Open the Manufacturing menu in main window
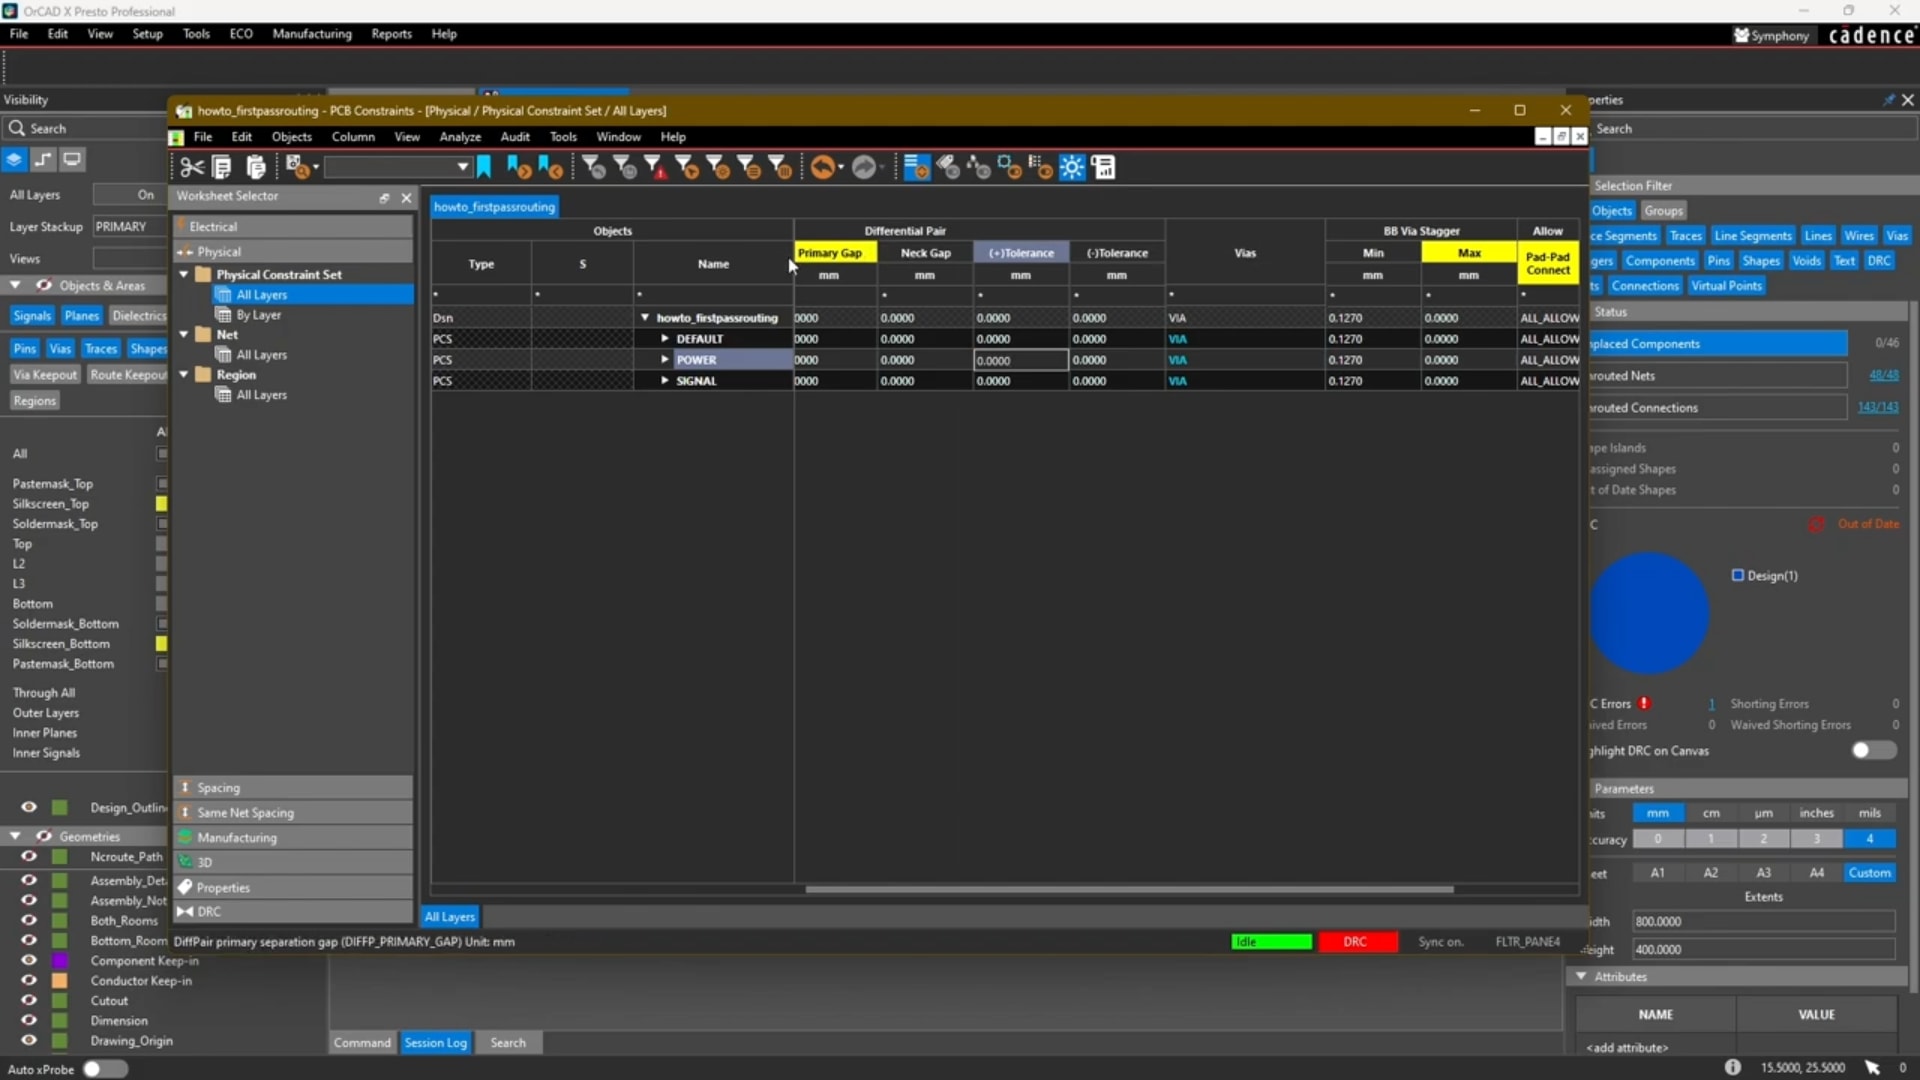1920x1080 pixels. point(312,34)
